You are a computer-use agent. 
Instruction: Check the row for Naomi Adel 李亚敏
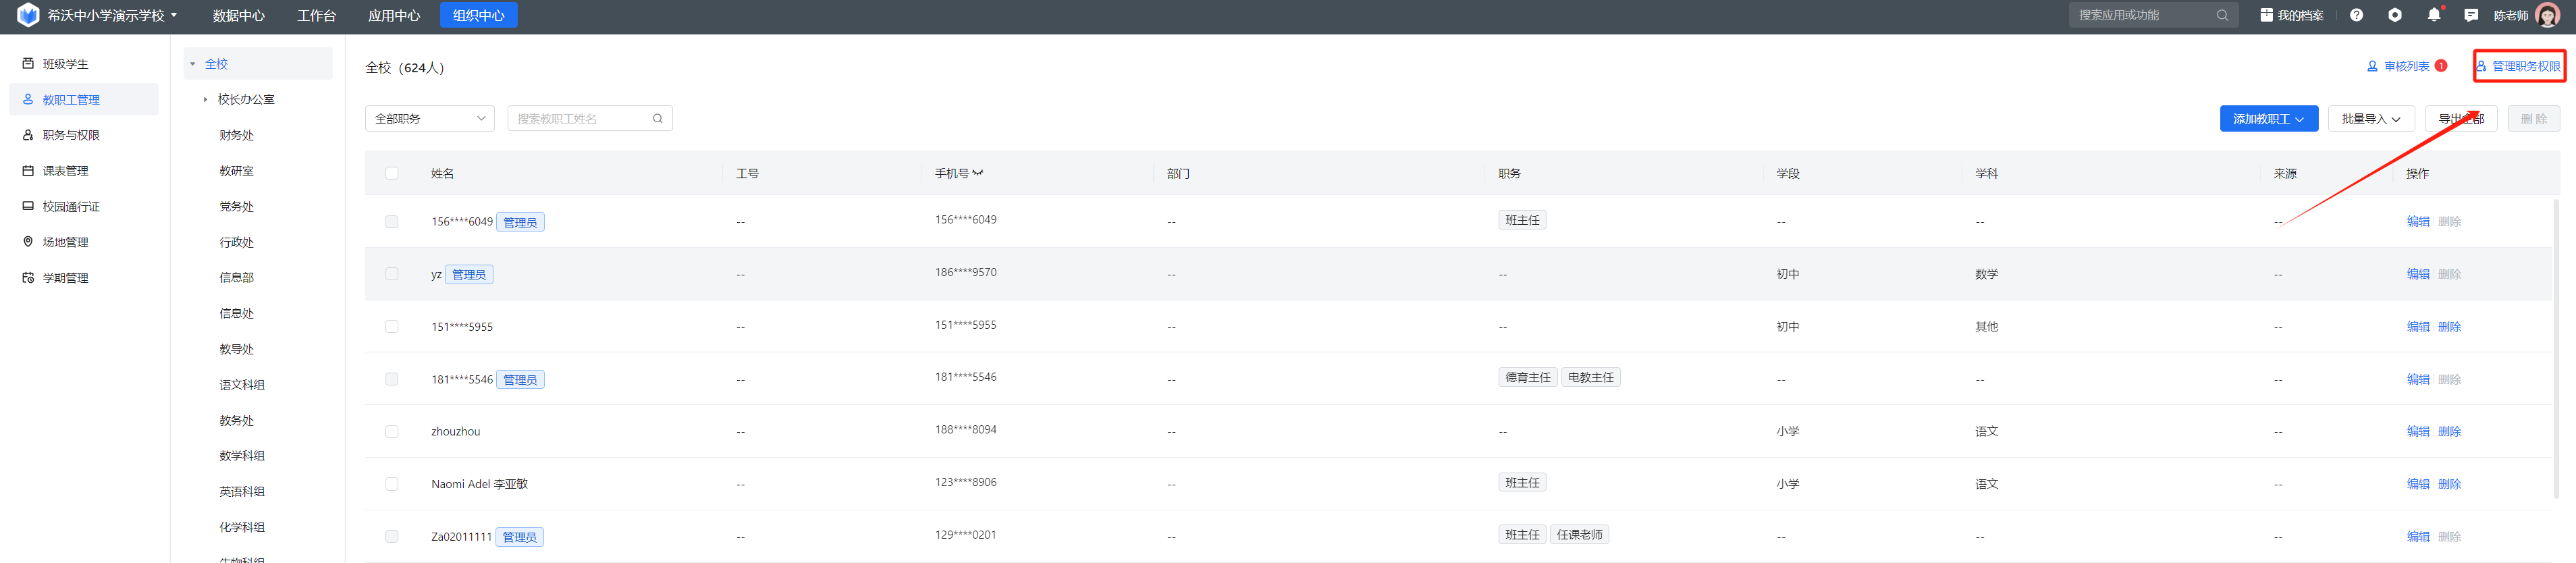pos(391,484)
